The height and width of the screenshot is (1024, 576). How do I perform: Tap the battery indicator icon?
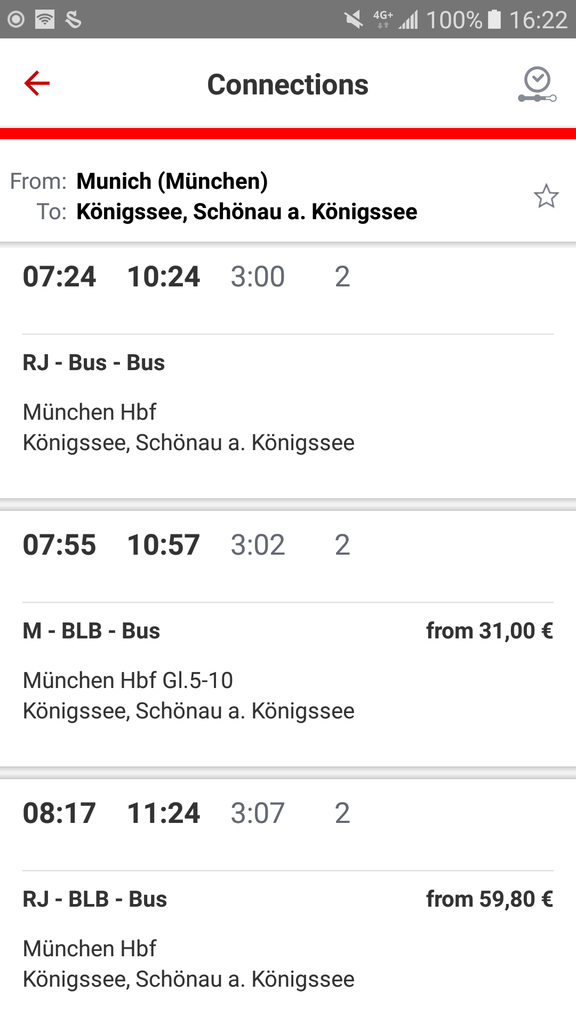494,19
